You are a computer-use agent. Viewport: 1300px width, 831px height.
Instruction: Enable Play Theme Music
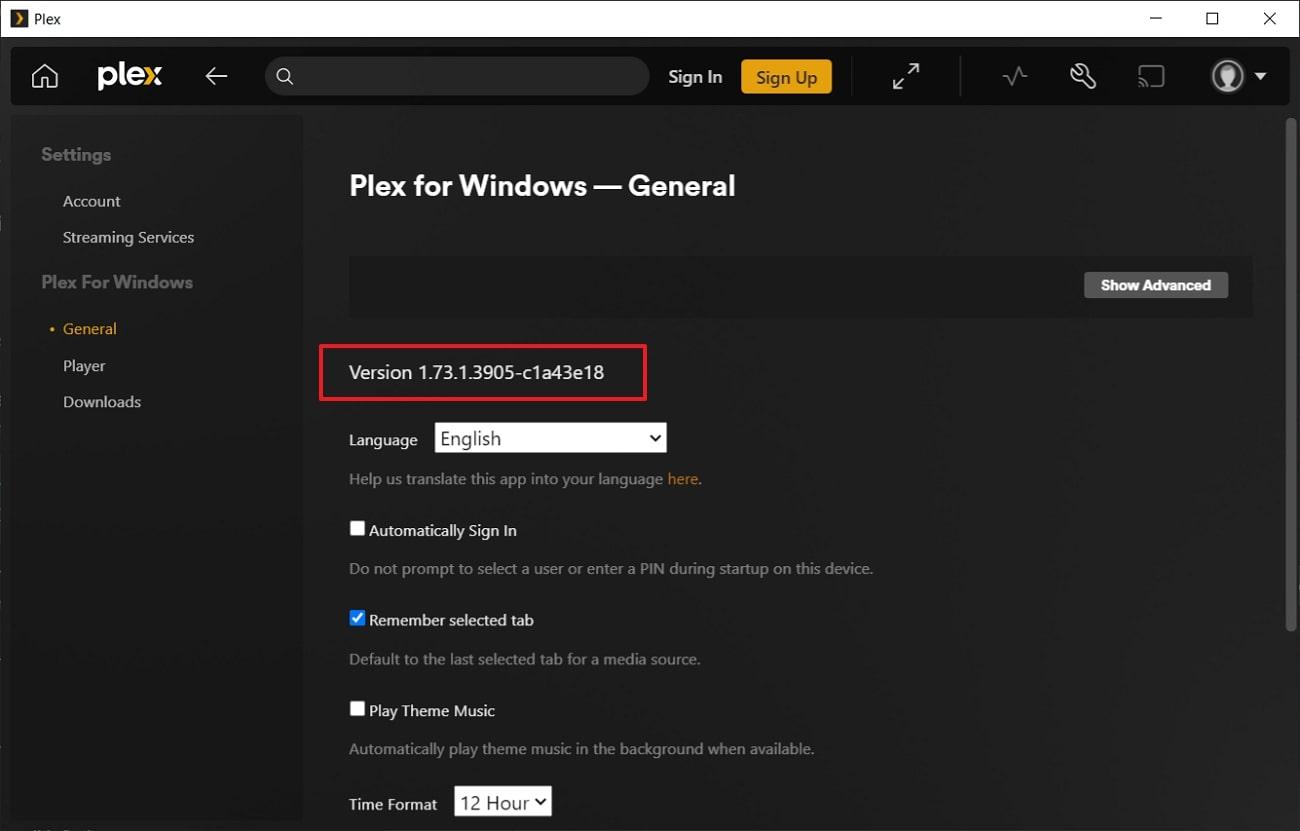[357, 708]
